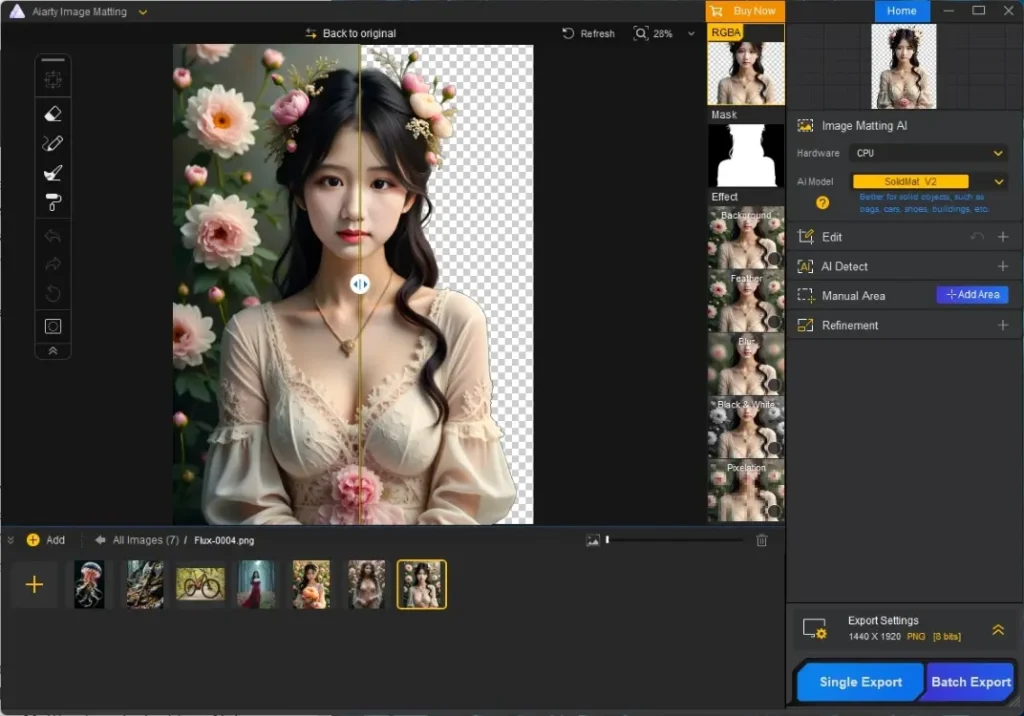Switch to the Home tab
The height and width of the screenshot is (716, 1024).
901,11
